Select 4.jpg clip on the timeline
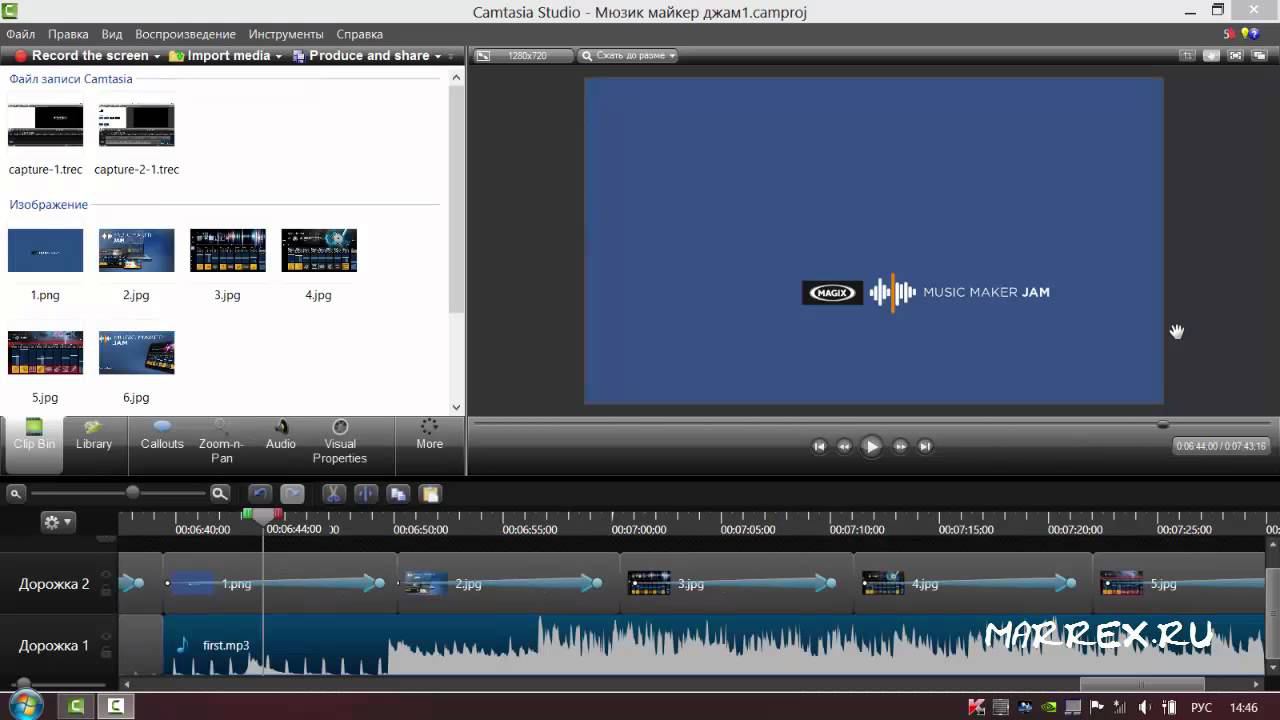This screenshot has height=720, width=1280. point(973,583)
